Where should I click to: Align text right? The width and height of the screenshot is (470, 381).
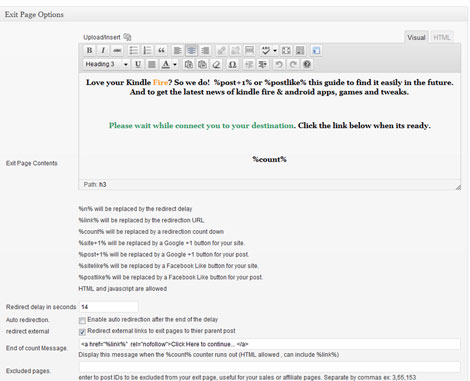(205, 50)
